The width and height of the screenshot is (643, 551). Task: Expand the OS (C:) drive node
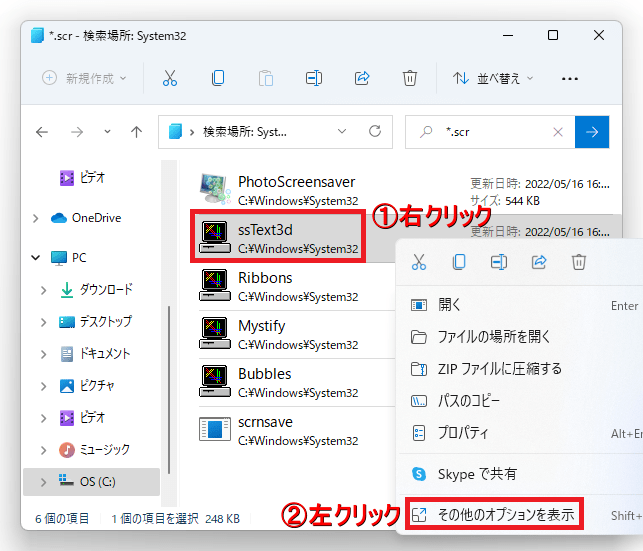coord(43,482)
